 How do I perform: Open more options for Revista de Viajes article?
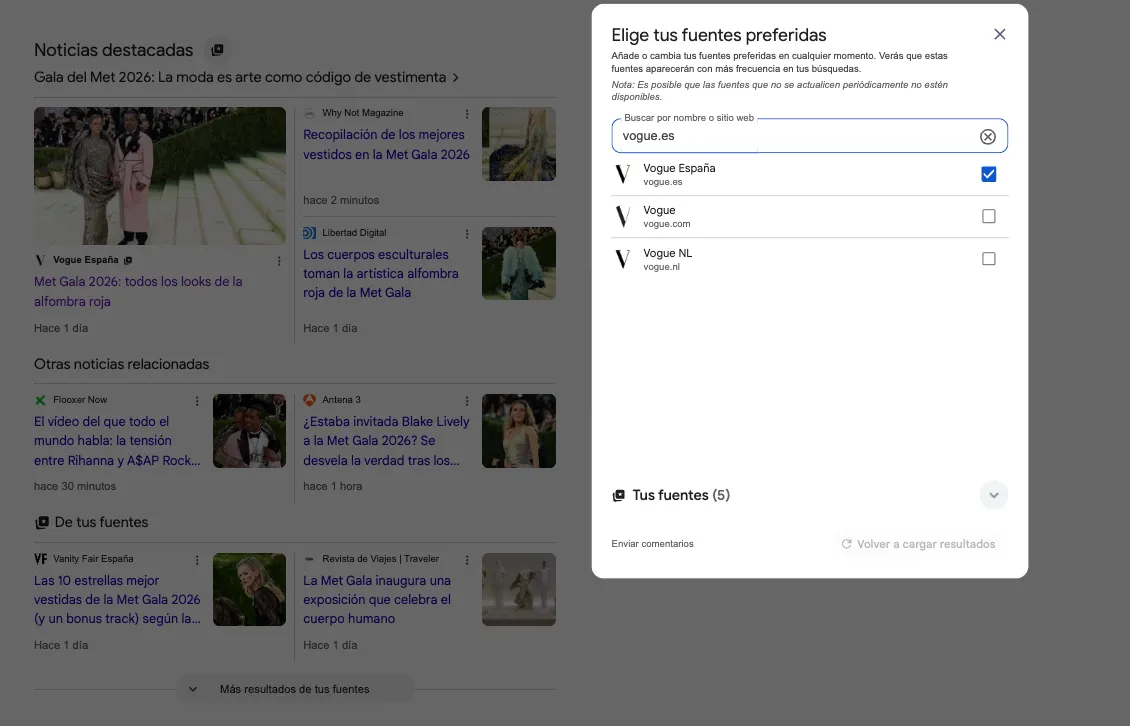tap(467, 560)
